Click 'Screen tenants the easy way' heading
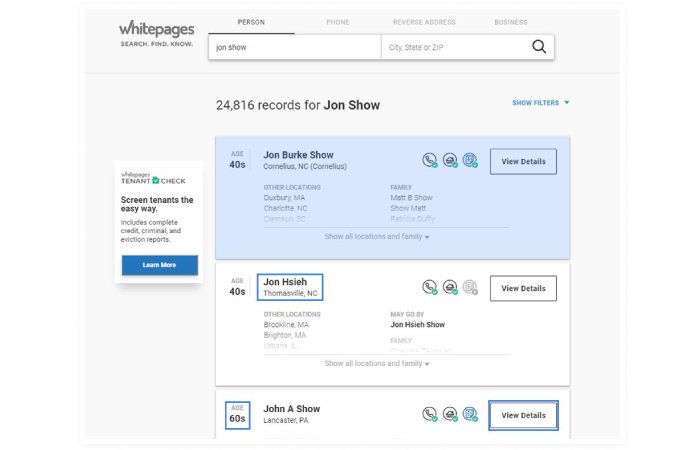700x450 pixels. point(157,204)
